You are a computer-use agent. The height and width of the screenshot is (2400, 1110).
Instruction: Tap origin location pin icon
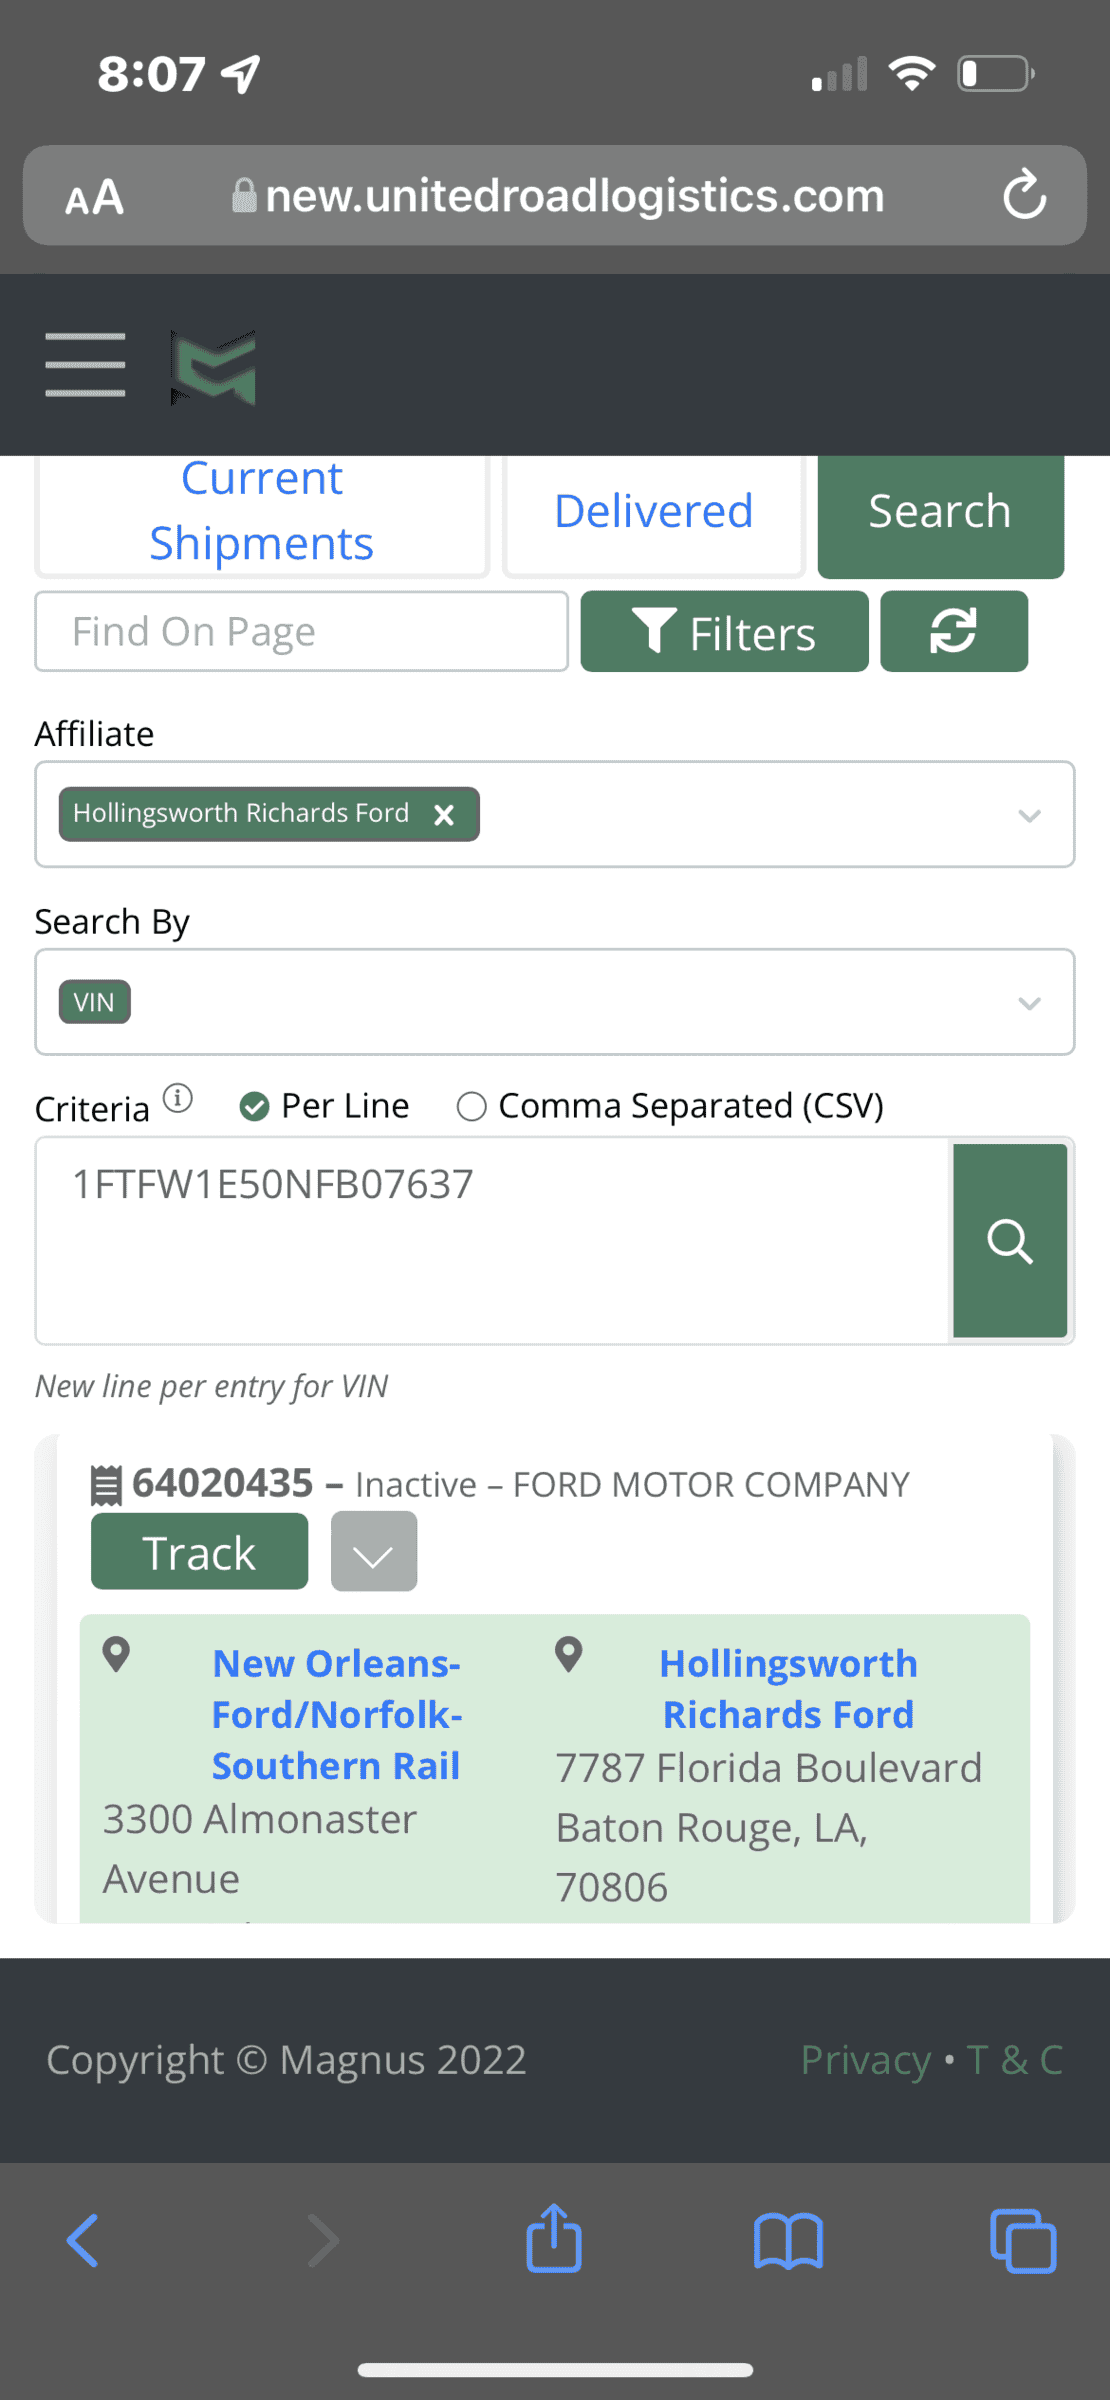point(117,1655)
